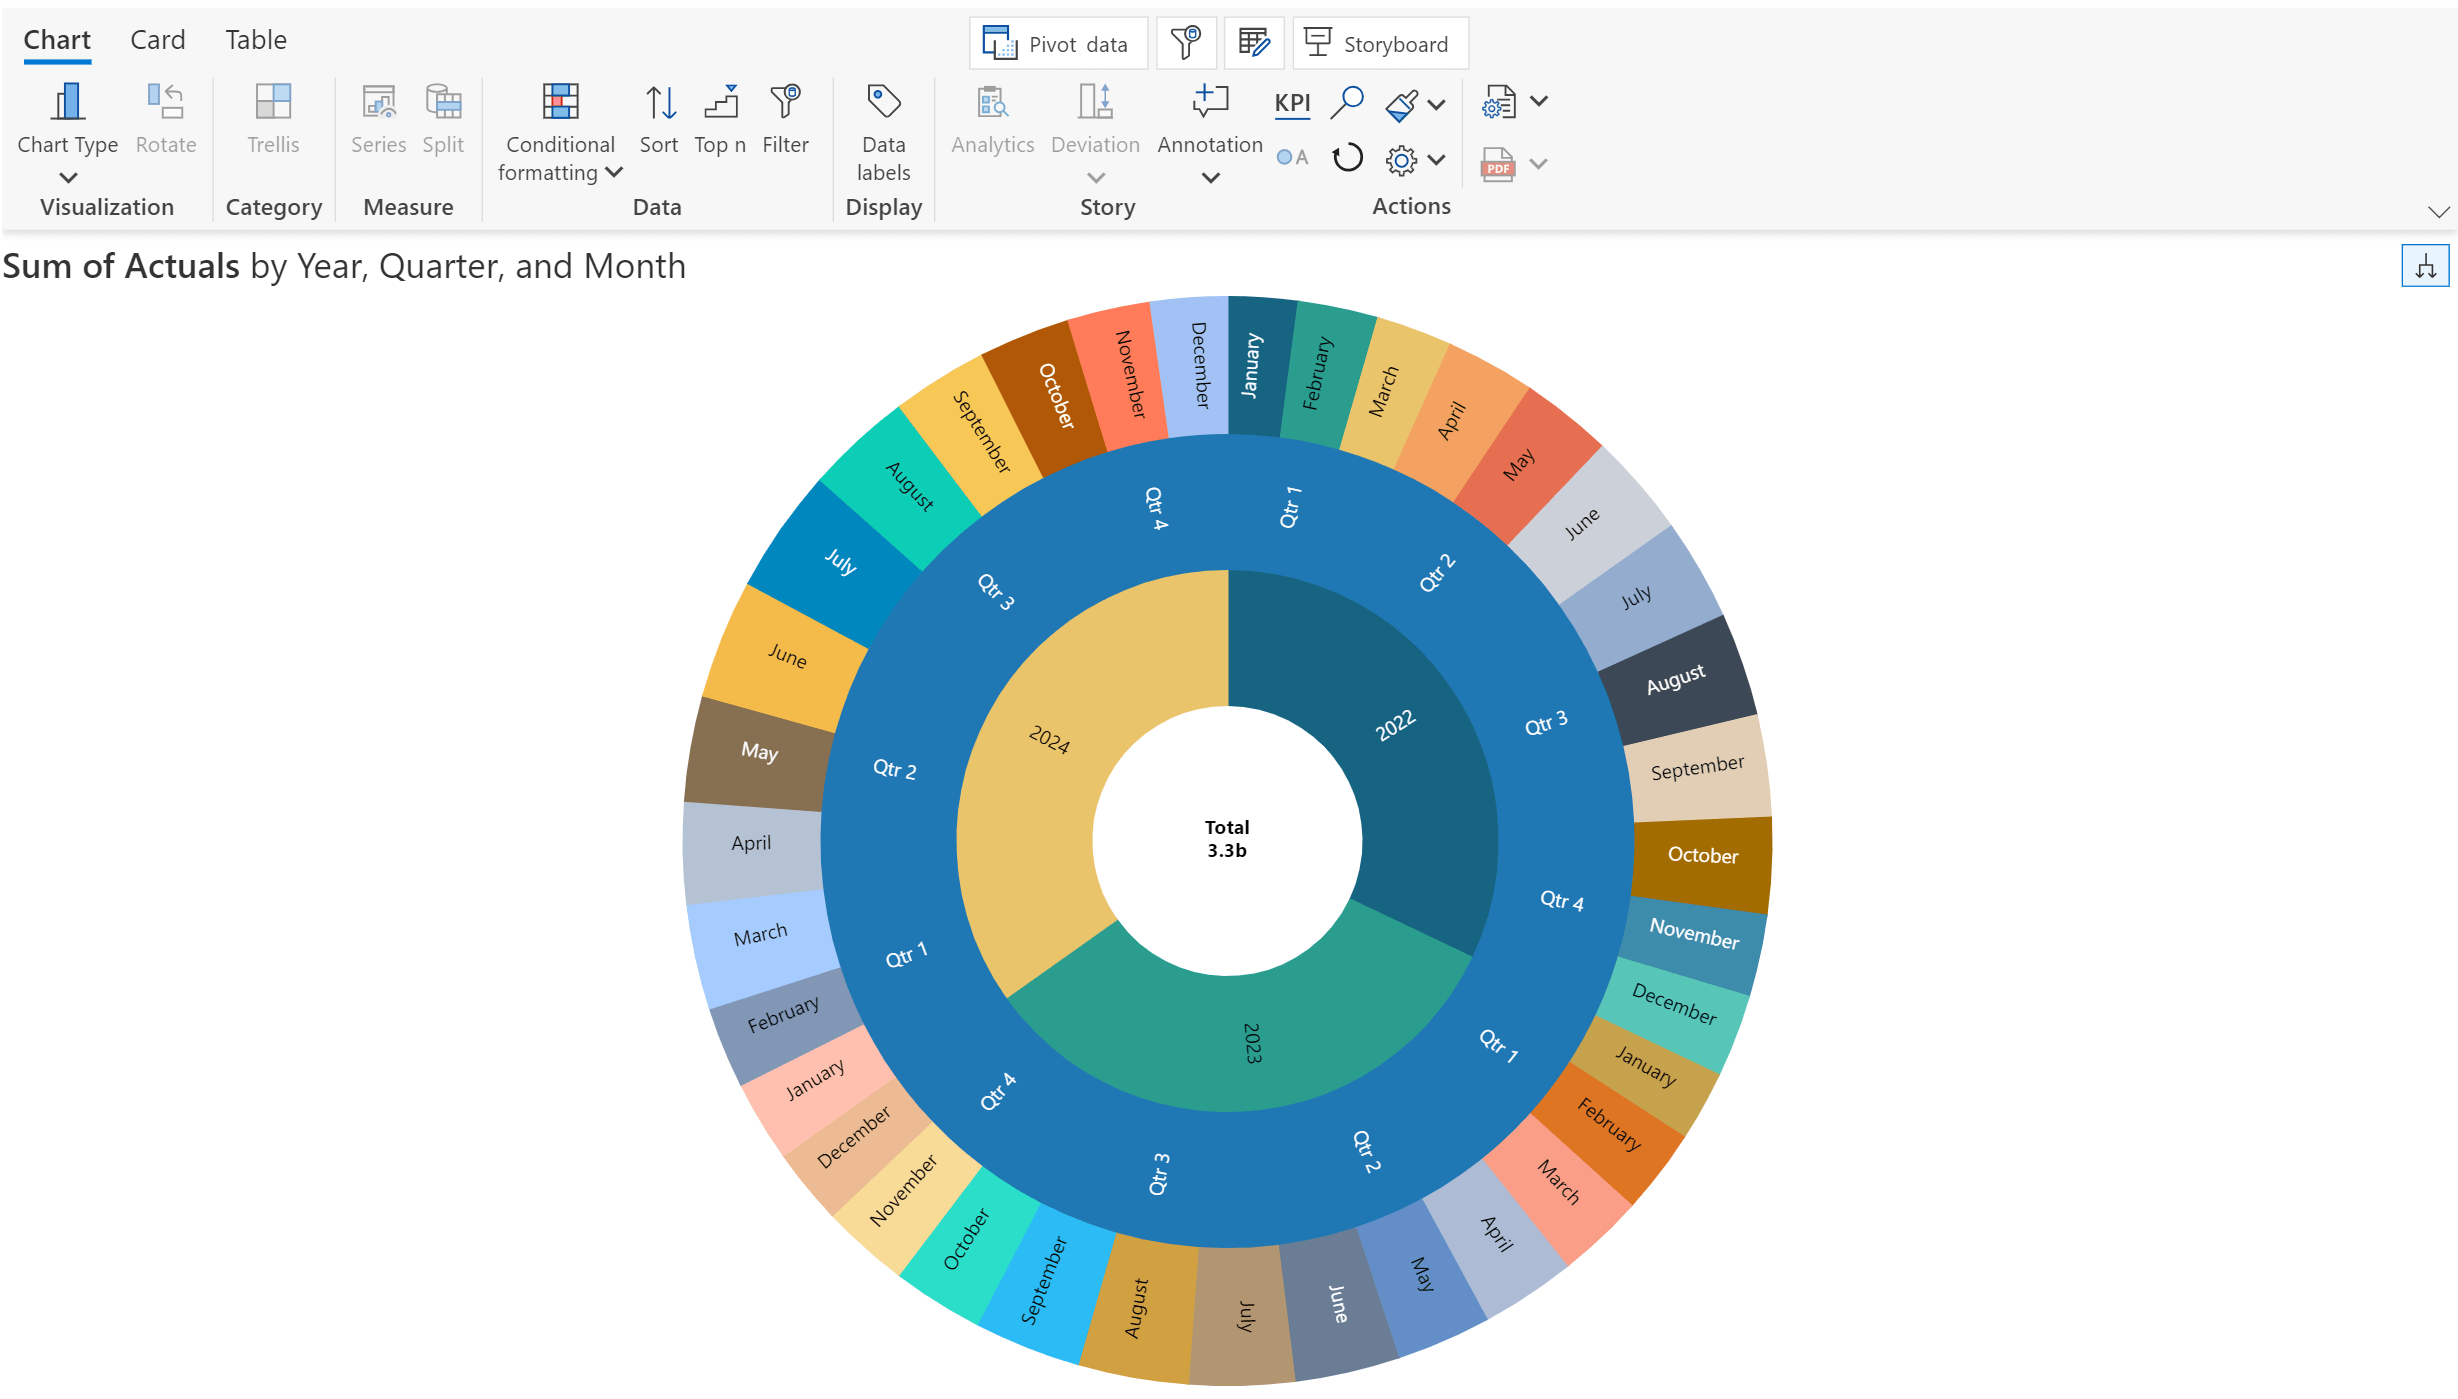This screenshot has width=2458, height=1399.
Task: Toggle the circle A label option
Action: (x=1292, y=157)
